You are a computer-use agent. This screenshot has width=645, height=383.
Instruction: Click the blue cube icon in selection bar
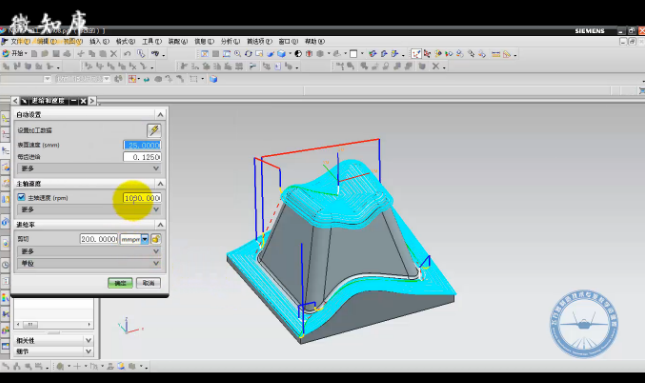pyautogui.click(x=213, y=79)
